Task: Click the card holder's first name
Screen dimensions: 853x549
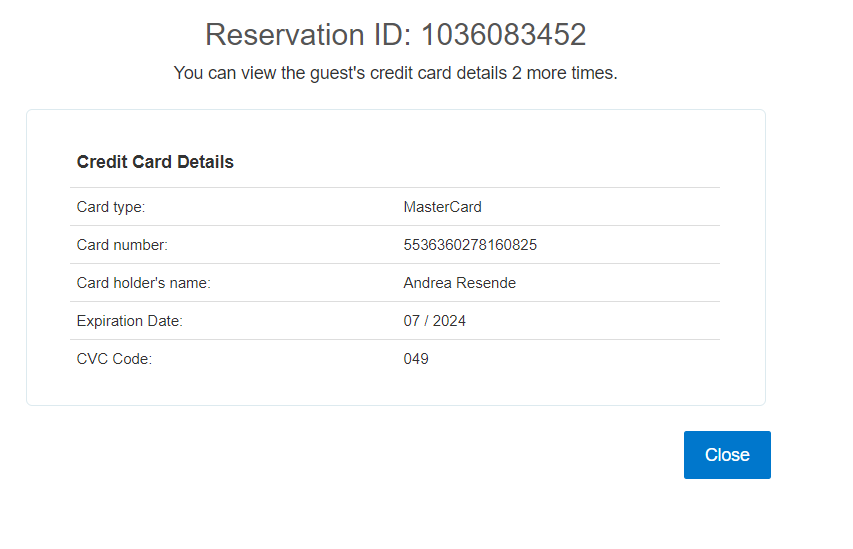Action: [428, 283]
